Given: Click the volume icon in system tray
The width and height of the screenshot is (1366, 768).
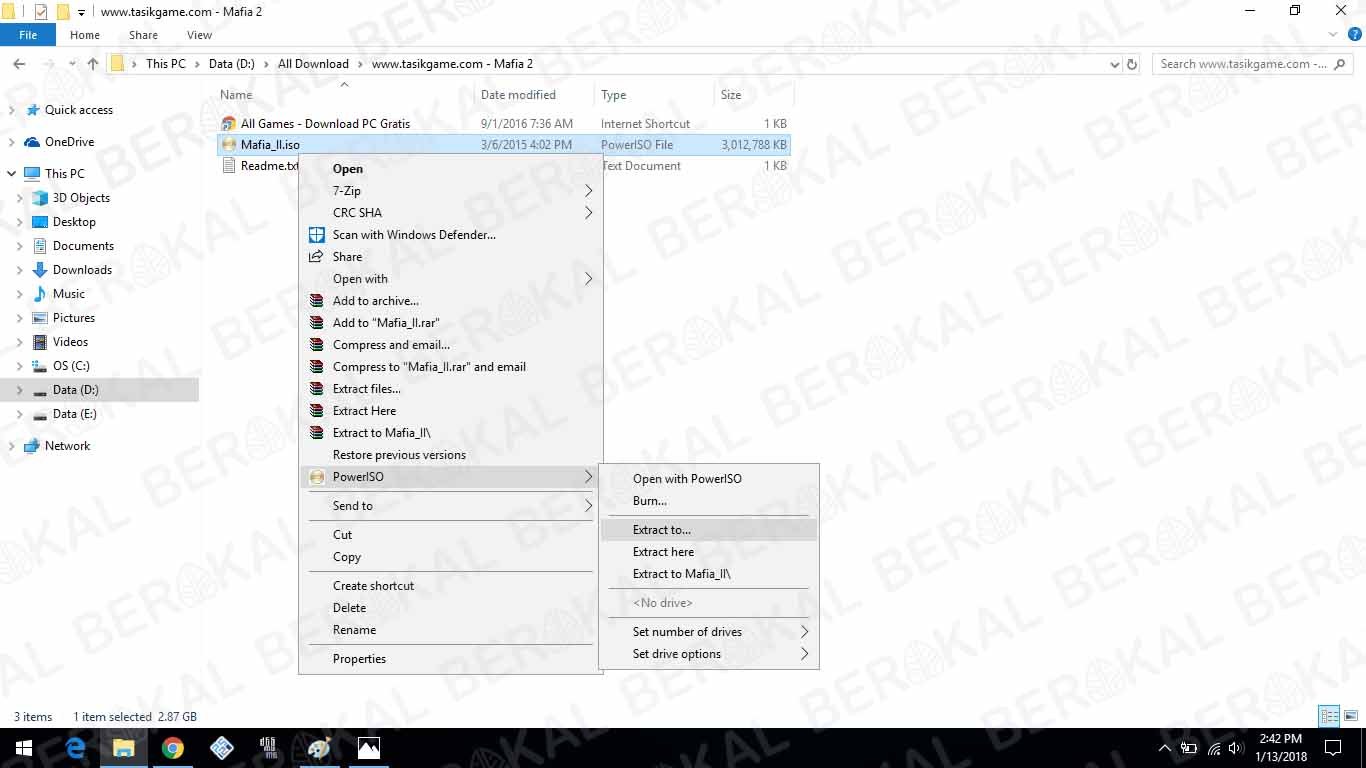Looking at the screenshot, I should (1235, 748).
